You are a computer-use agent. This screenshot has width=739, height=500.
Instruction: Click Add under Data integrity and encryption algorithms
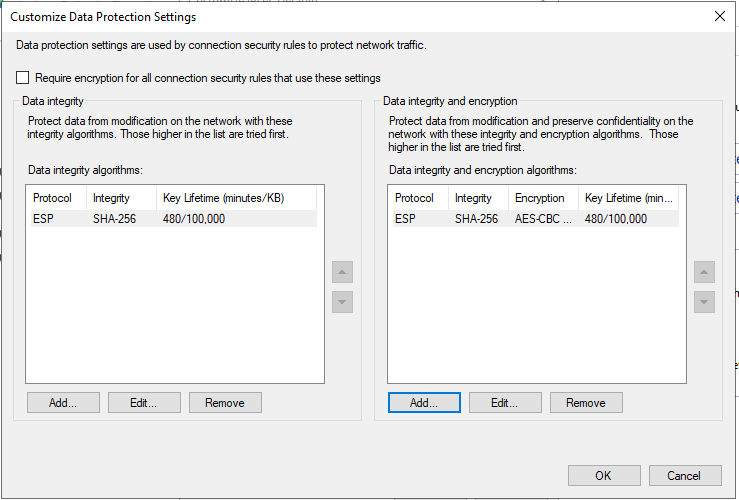point(424,402)
